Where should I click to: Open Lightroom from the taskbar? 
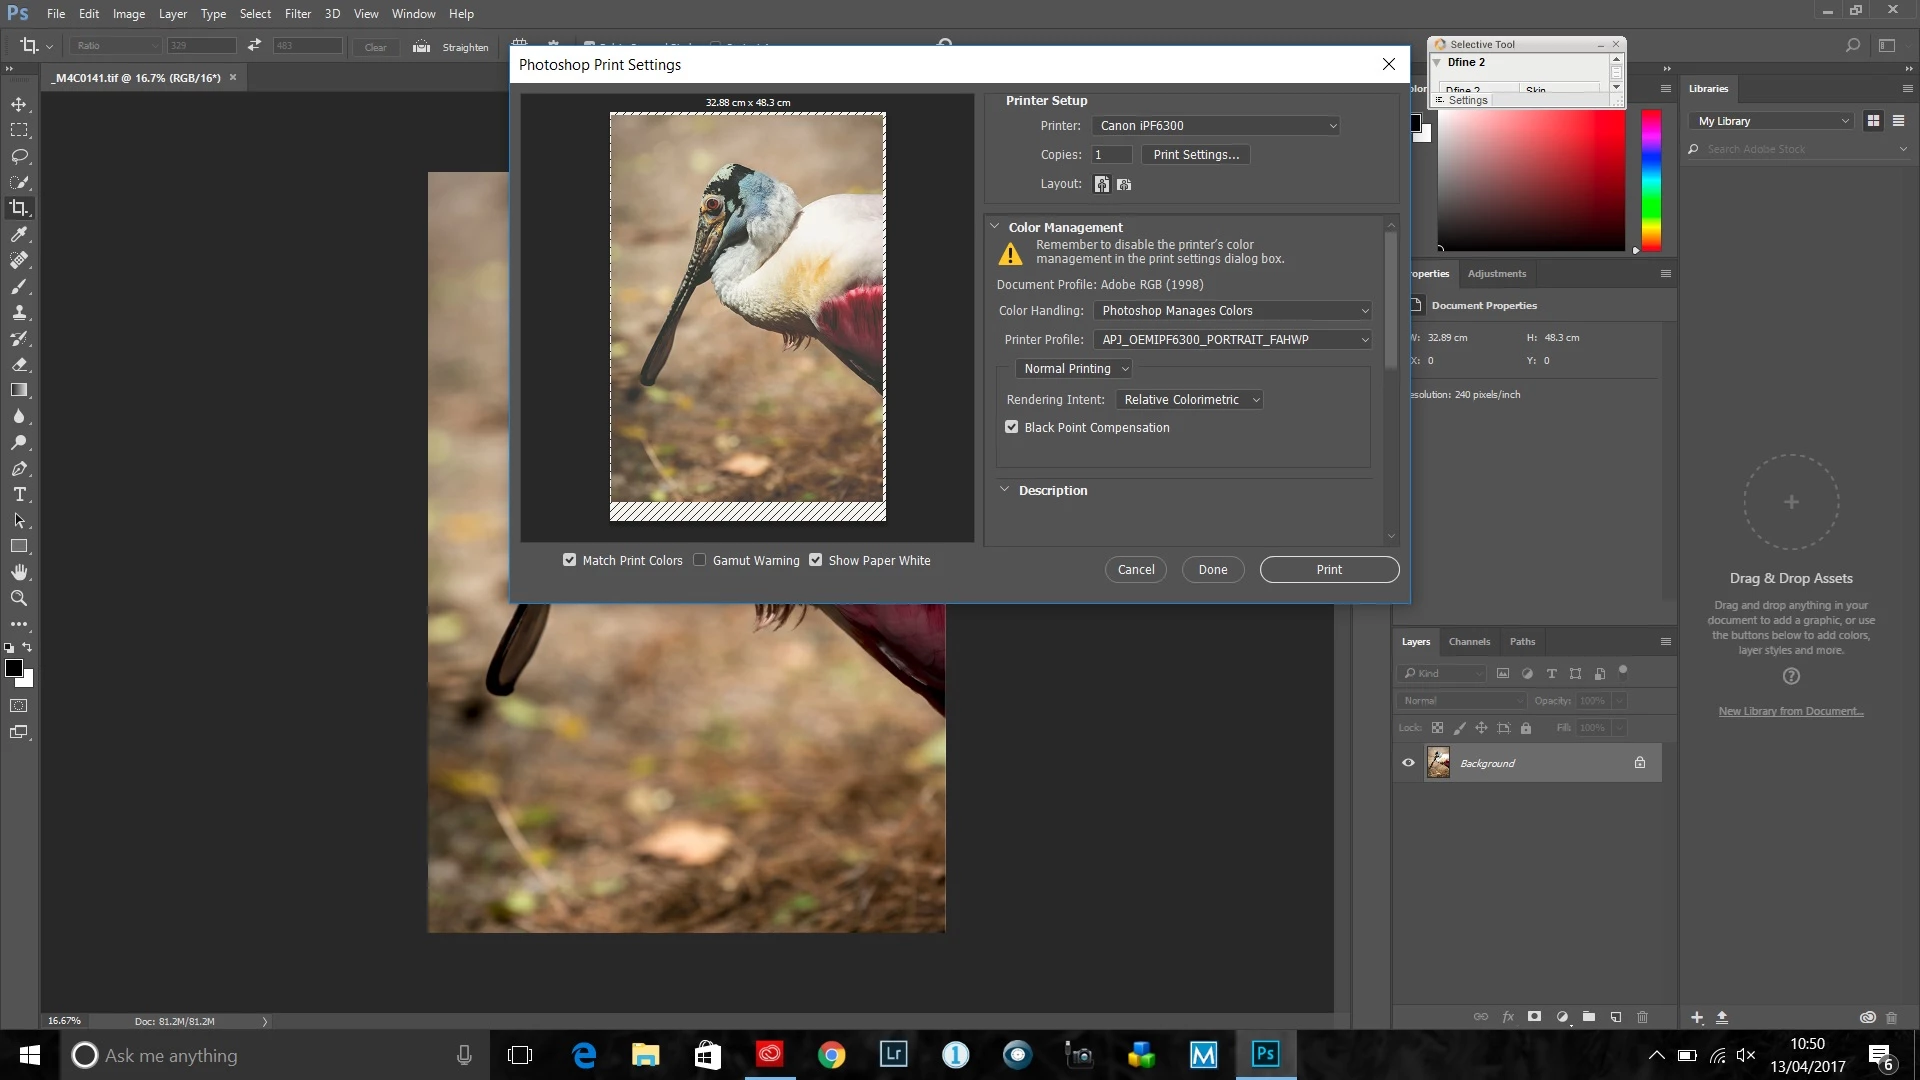click(x=893, y=1054)
